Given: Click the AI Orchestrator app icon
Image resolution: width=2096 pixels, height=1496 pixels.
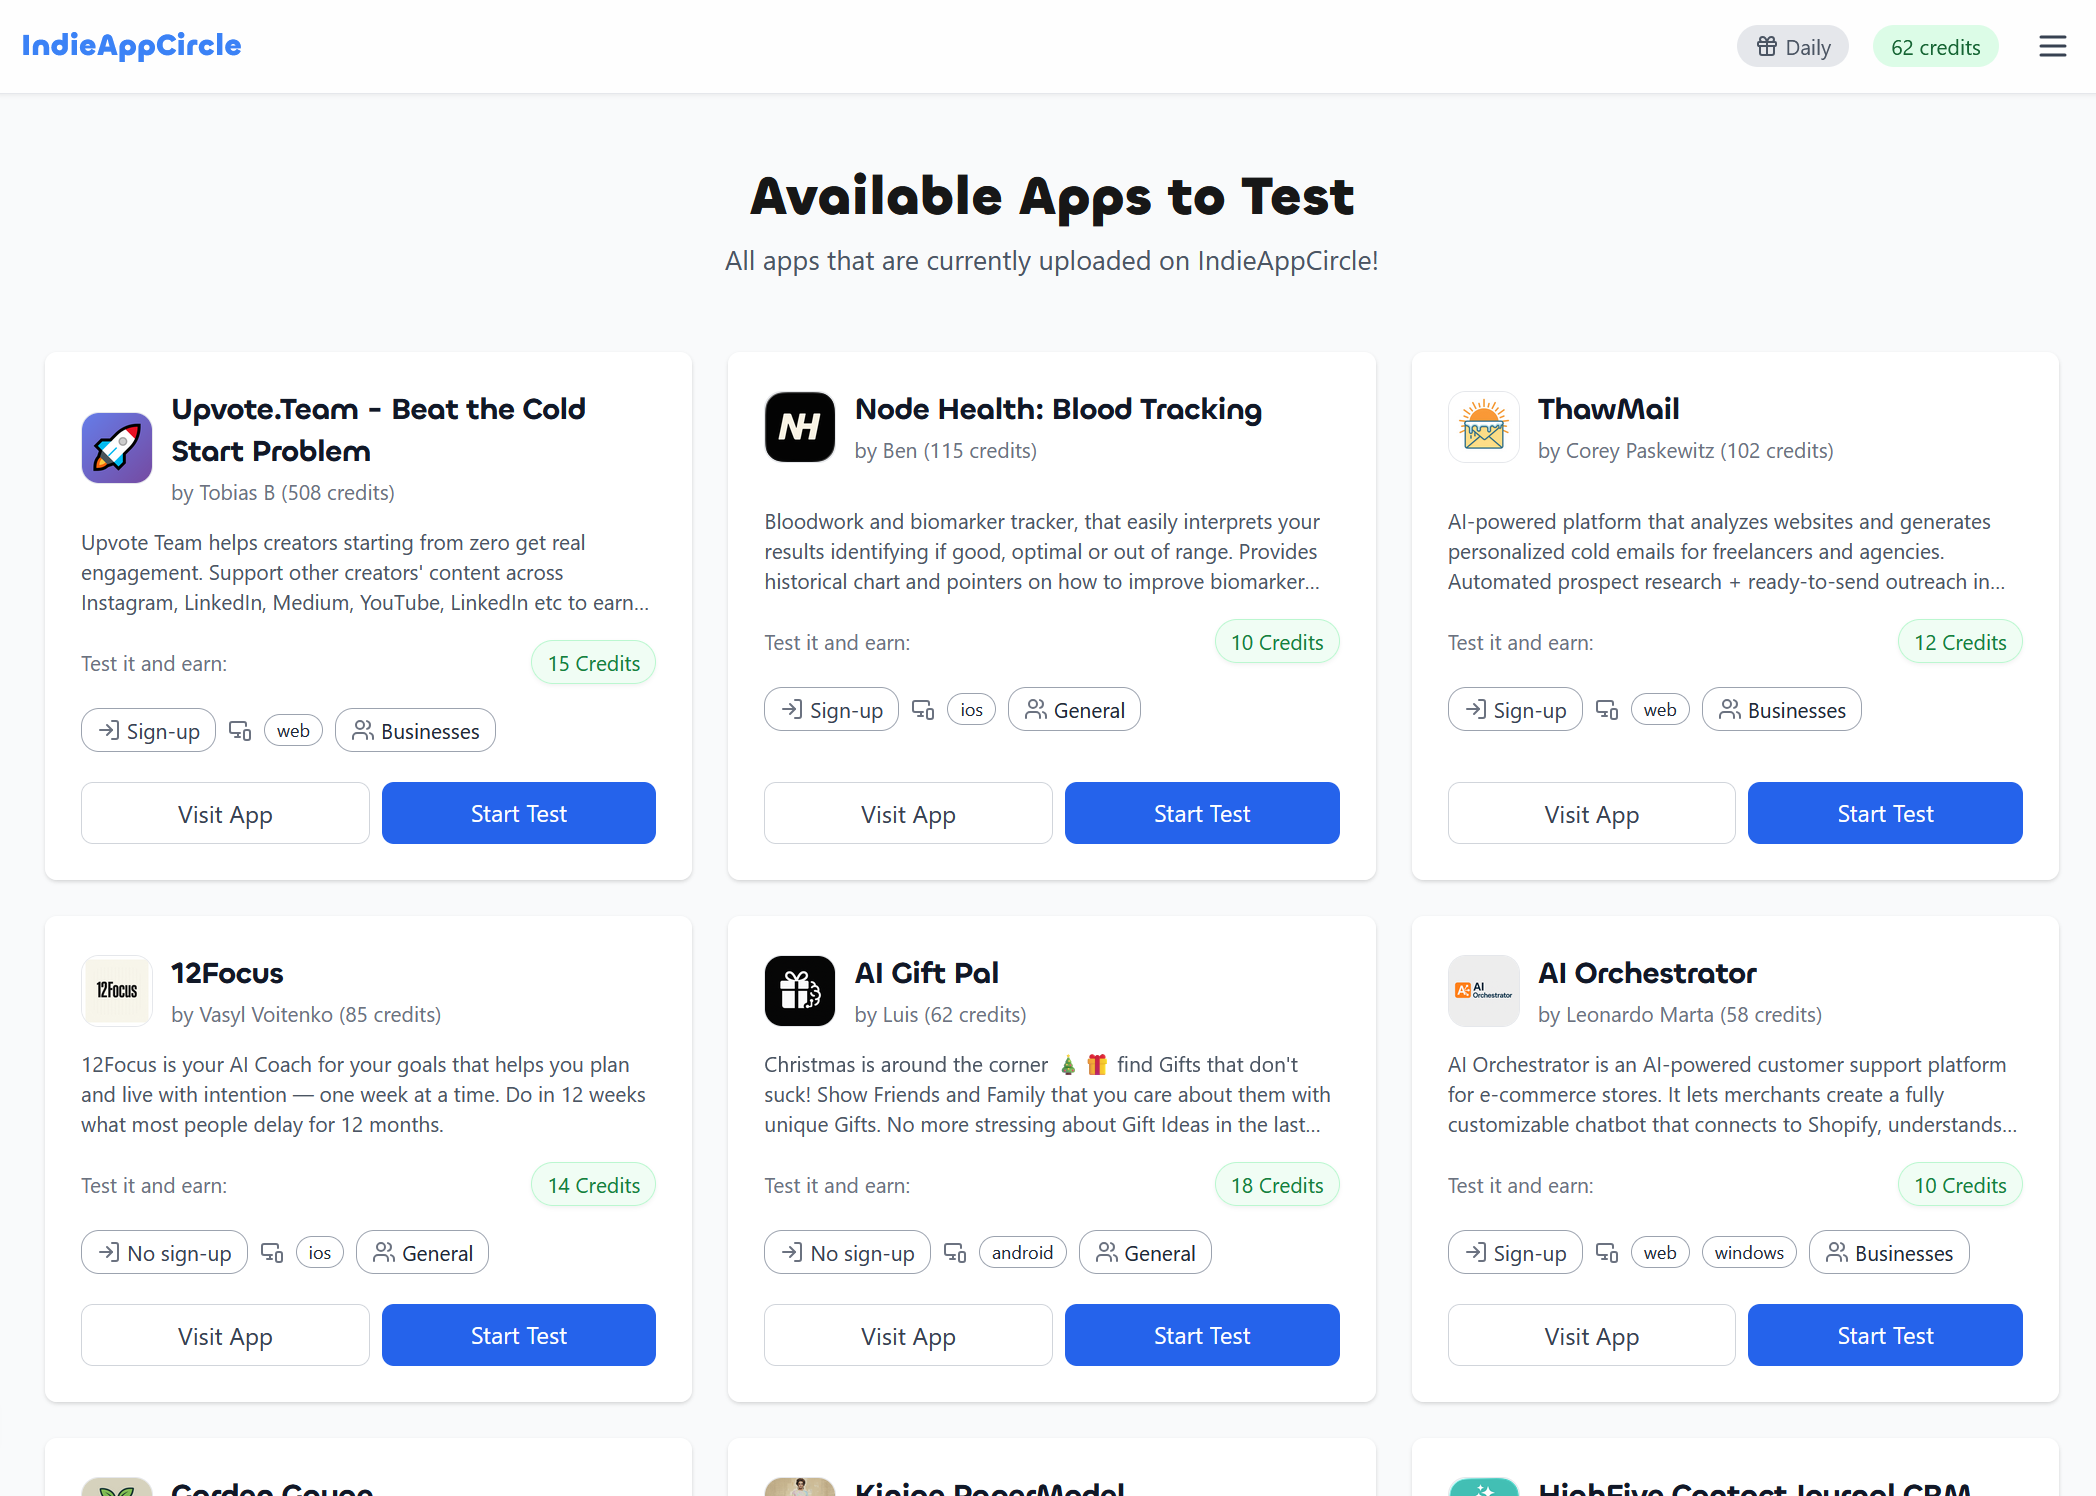Looking at the screenshot, I should [x=1483, y=990].
